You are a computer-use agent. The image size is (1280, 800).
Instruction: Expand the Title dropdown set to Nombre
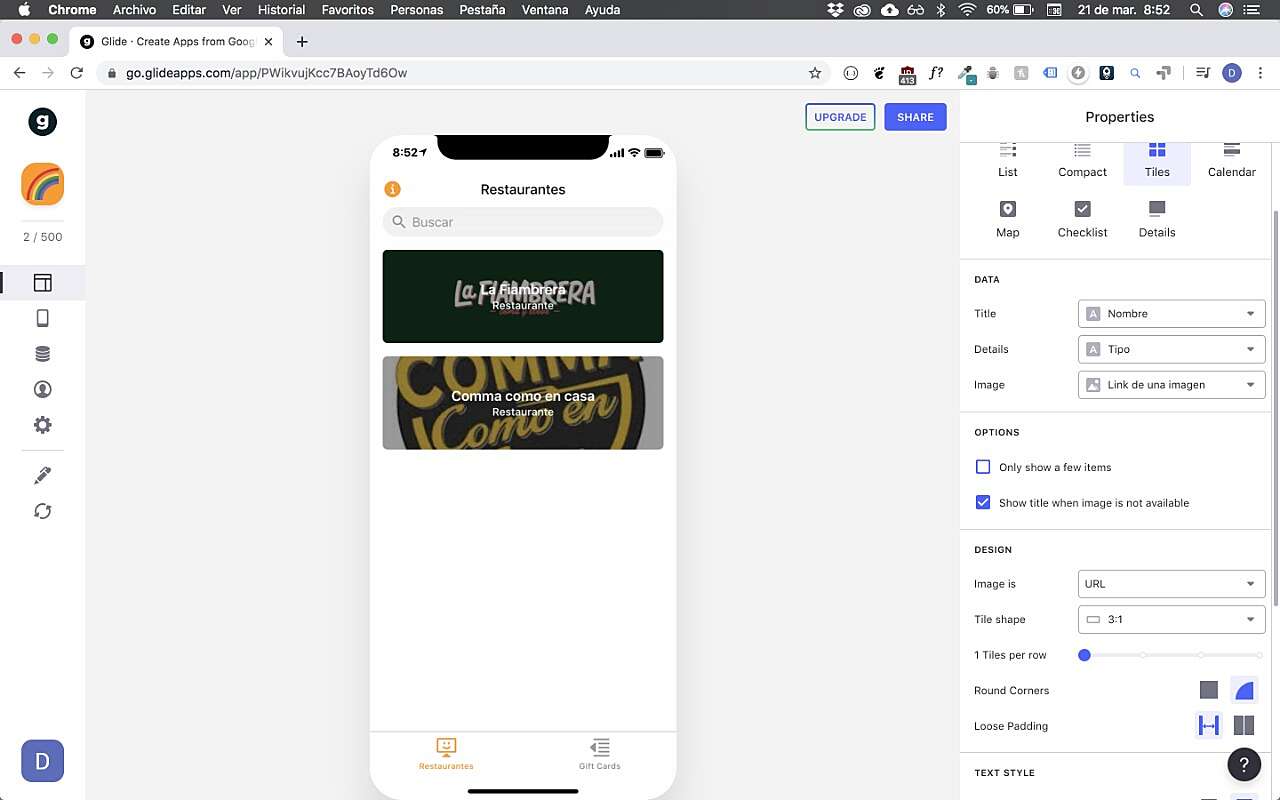1171,314
